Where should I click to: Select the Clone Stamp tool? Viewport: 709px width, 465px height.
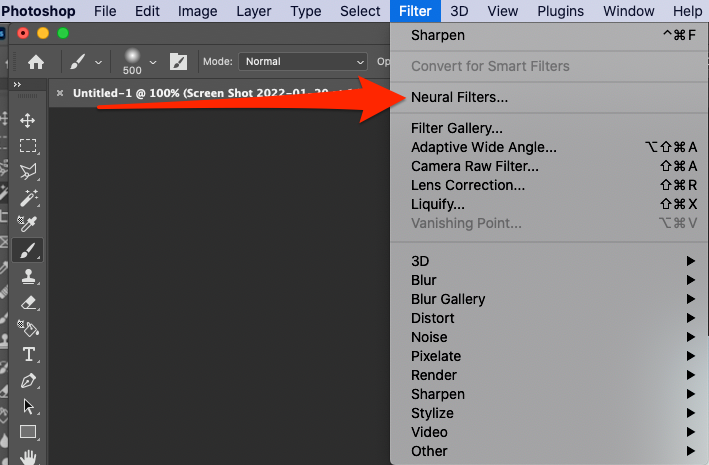point(28,276)
